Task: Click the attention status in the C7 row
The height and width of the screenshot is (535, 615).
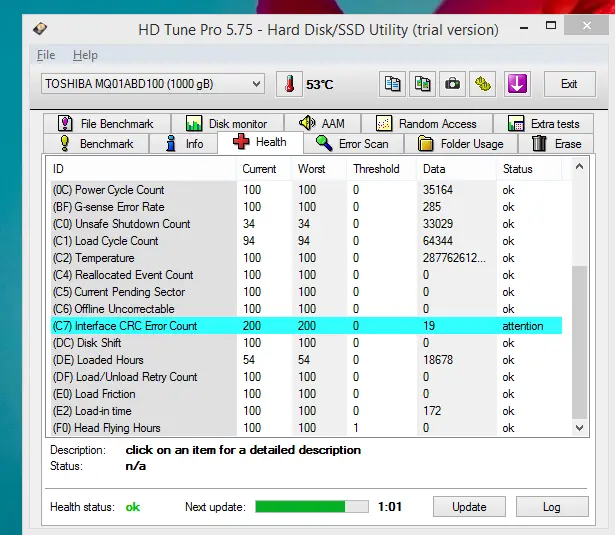Action: (x=523, y=326)
